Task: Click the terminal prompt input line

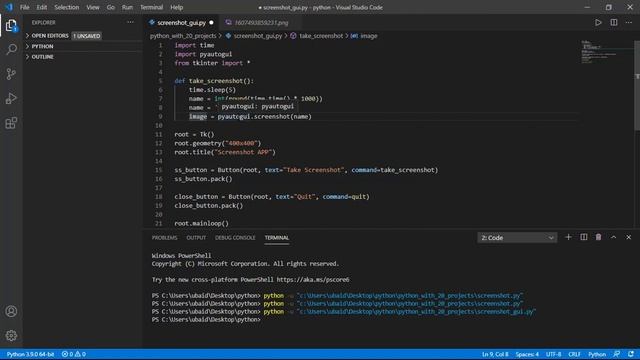Action: click(x=206, y=320)
